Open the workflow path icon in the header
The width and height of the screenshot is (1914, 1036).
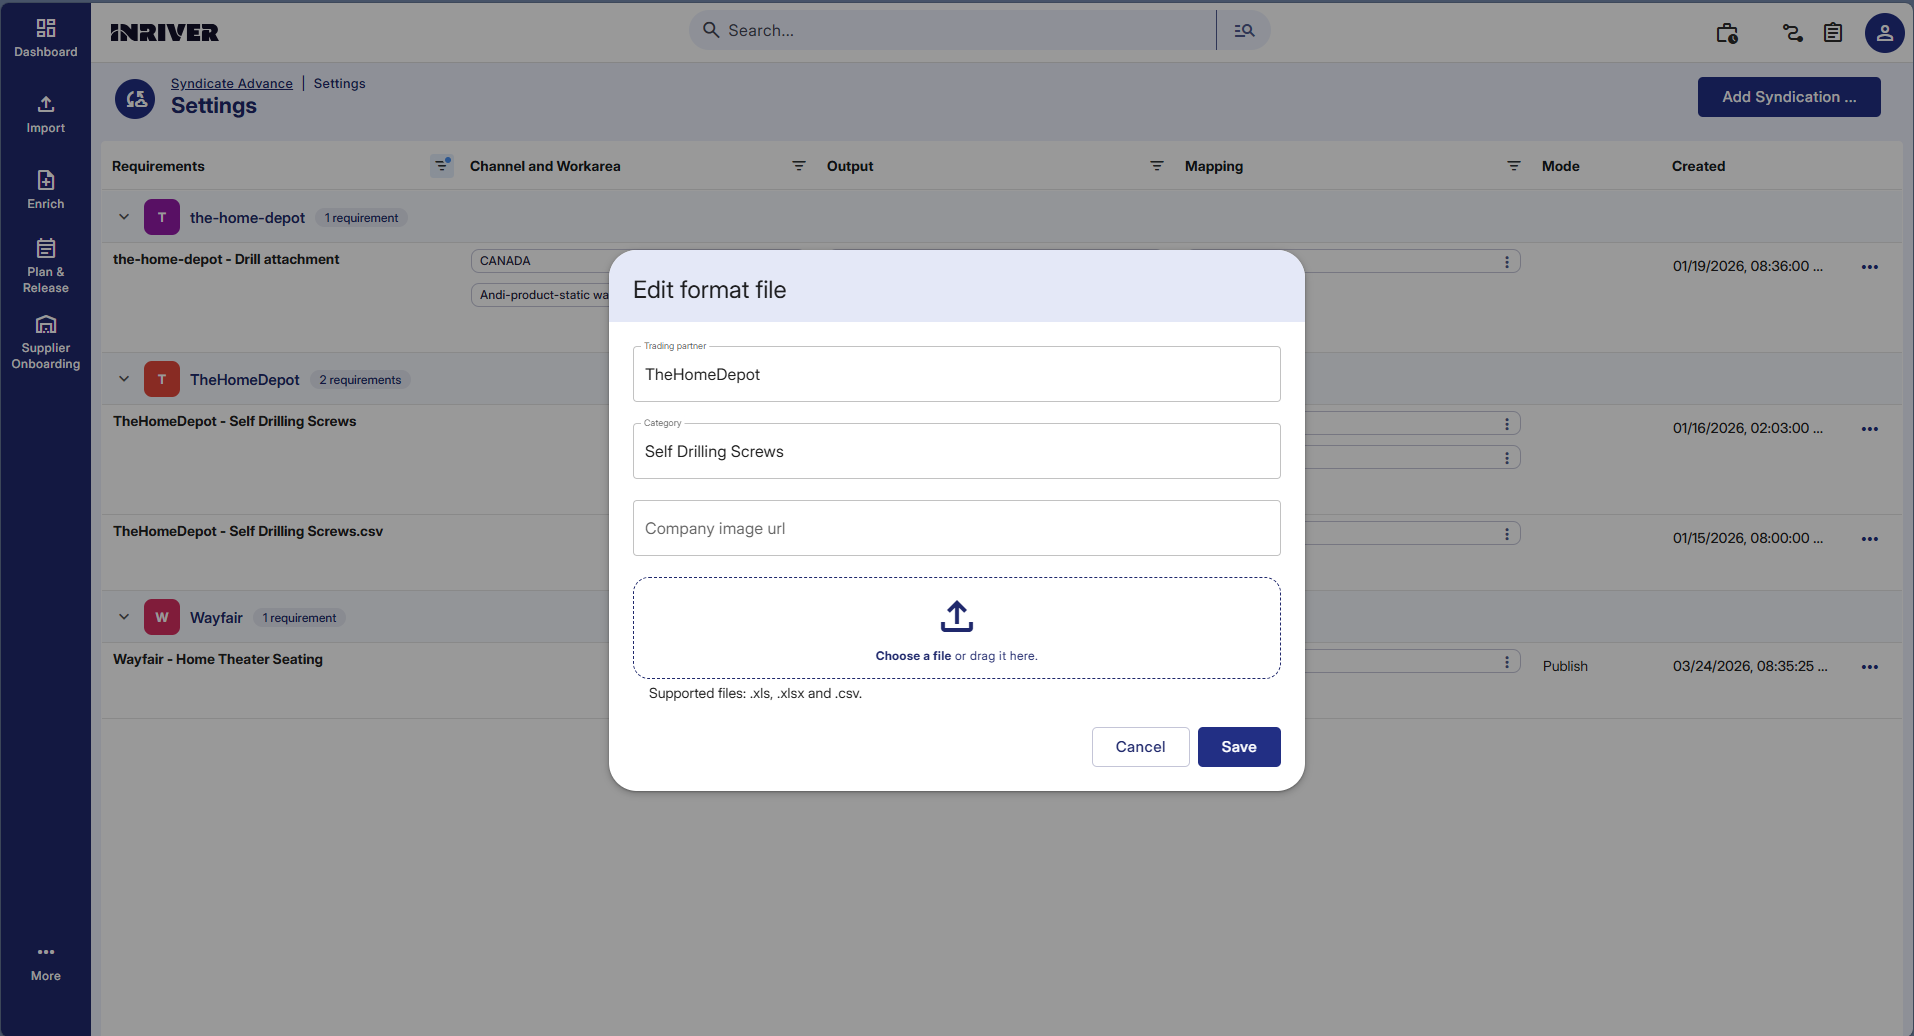(1793, 33)
